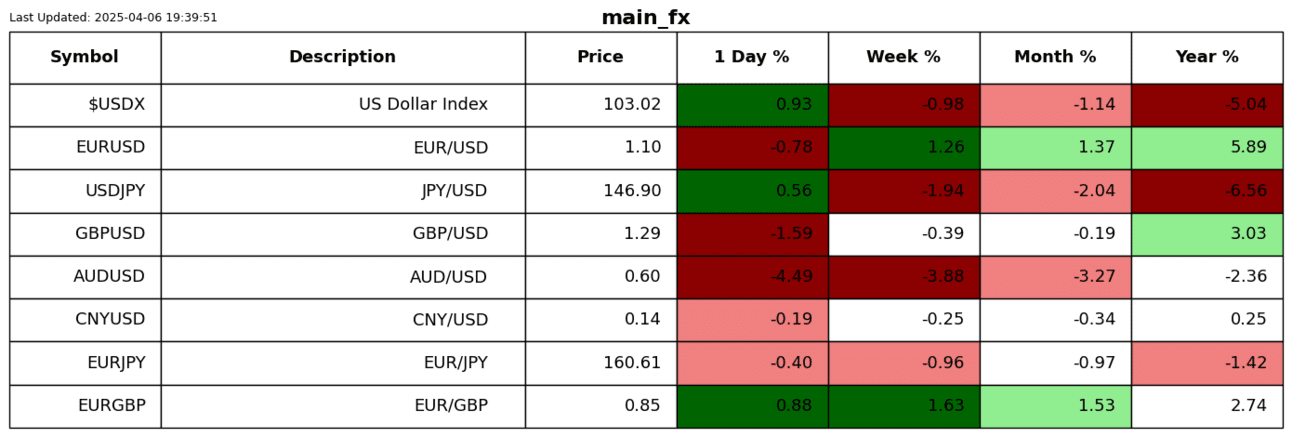
Task: Click the Price column header
Action: click(600, 57)
